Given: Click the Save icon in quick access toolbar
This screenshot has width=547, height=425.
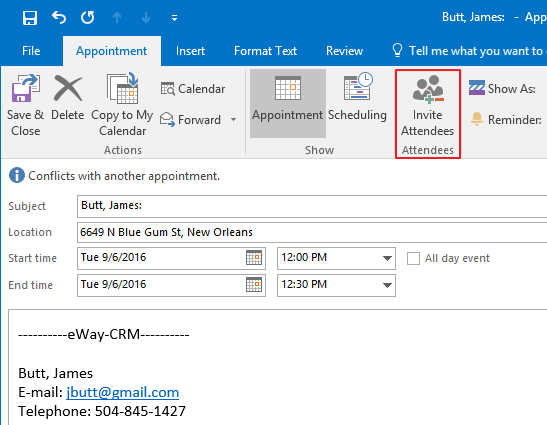Looking at the screenshot, I should point(30,17).
